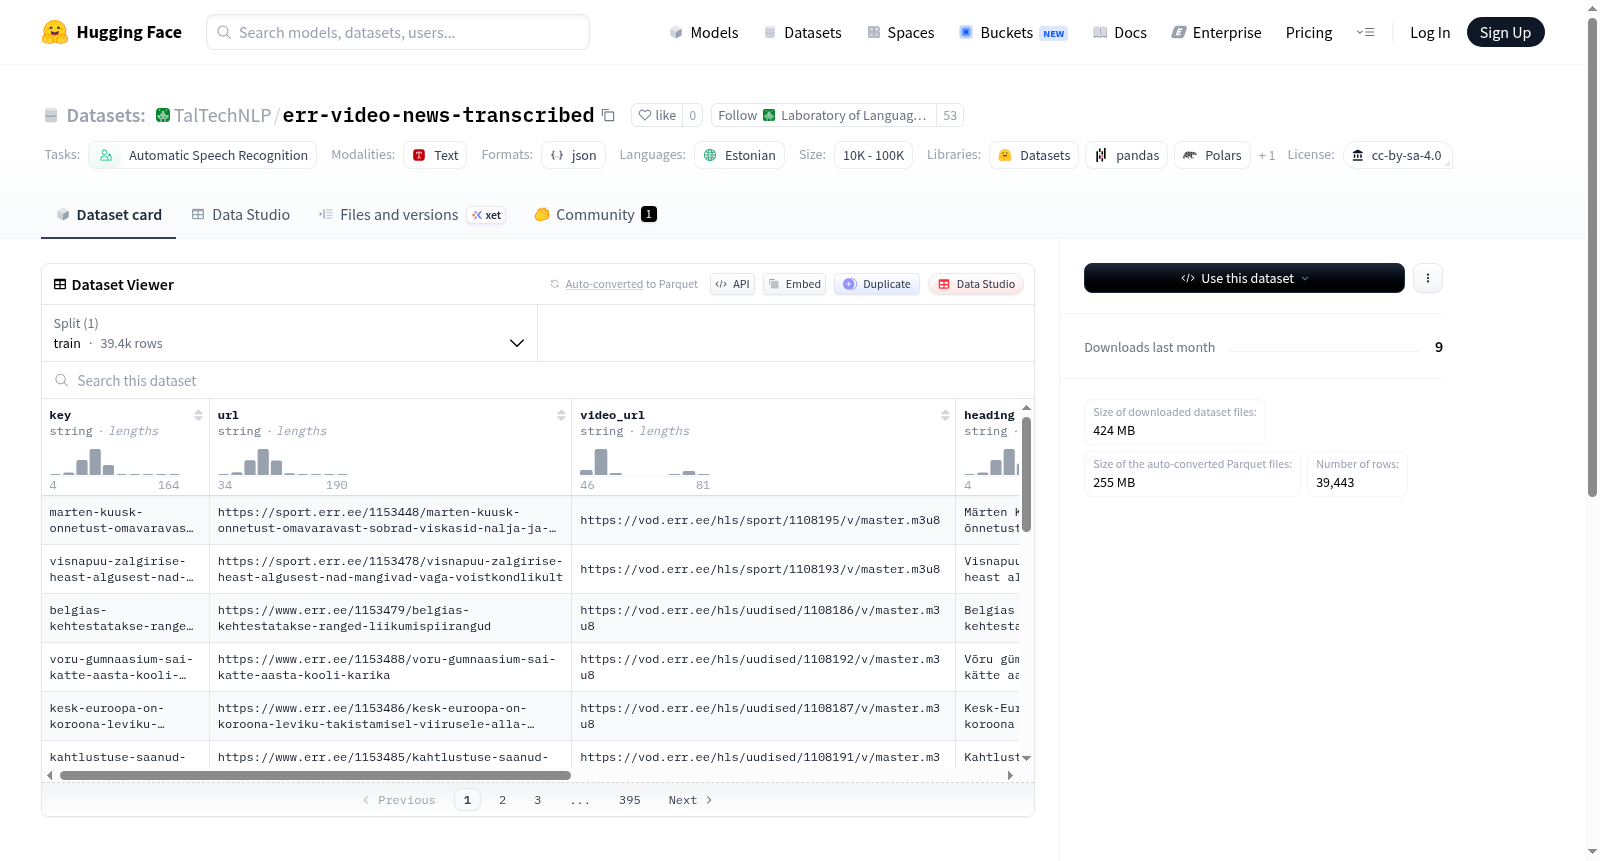
Task: Click the followers count 53
Action: click(x=950, y=115)
